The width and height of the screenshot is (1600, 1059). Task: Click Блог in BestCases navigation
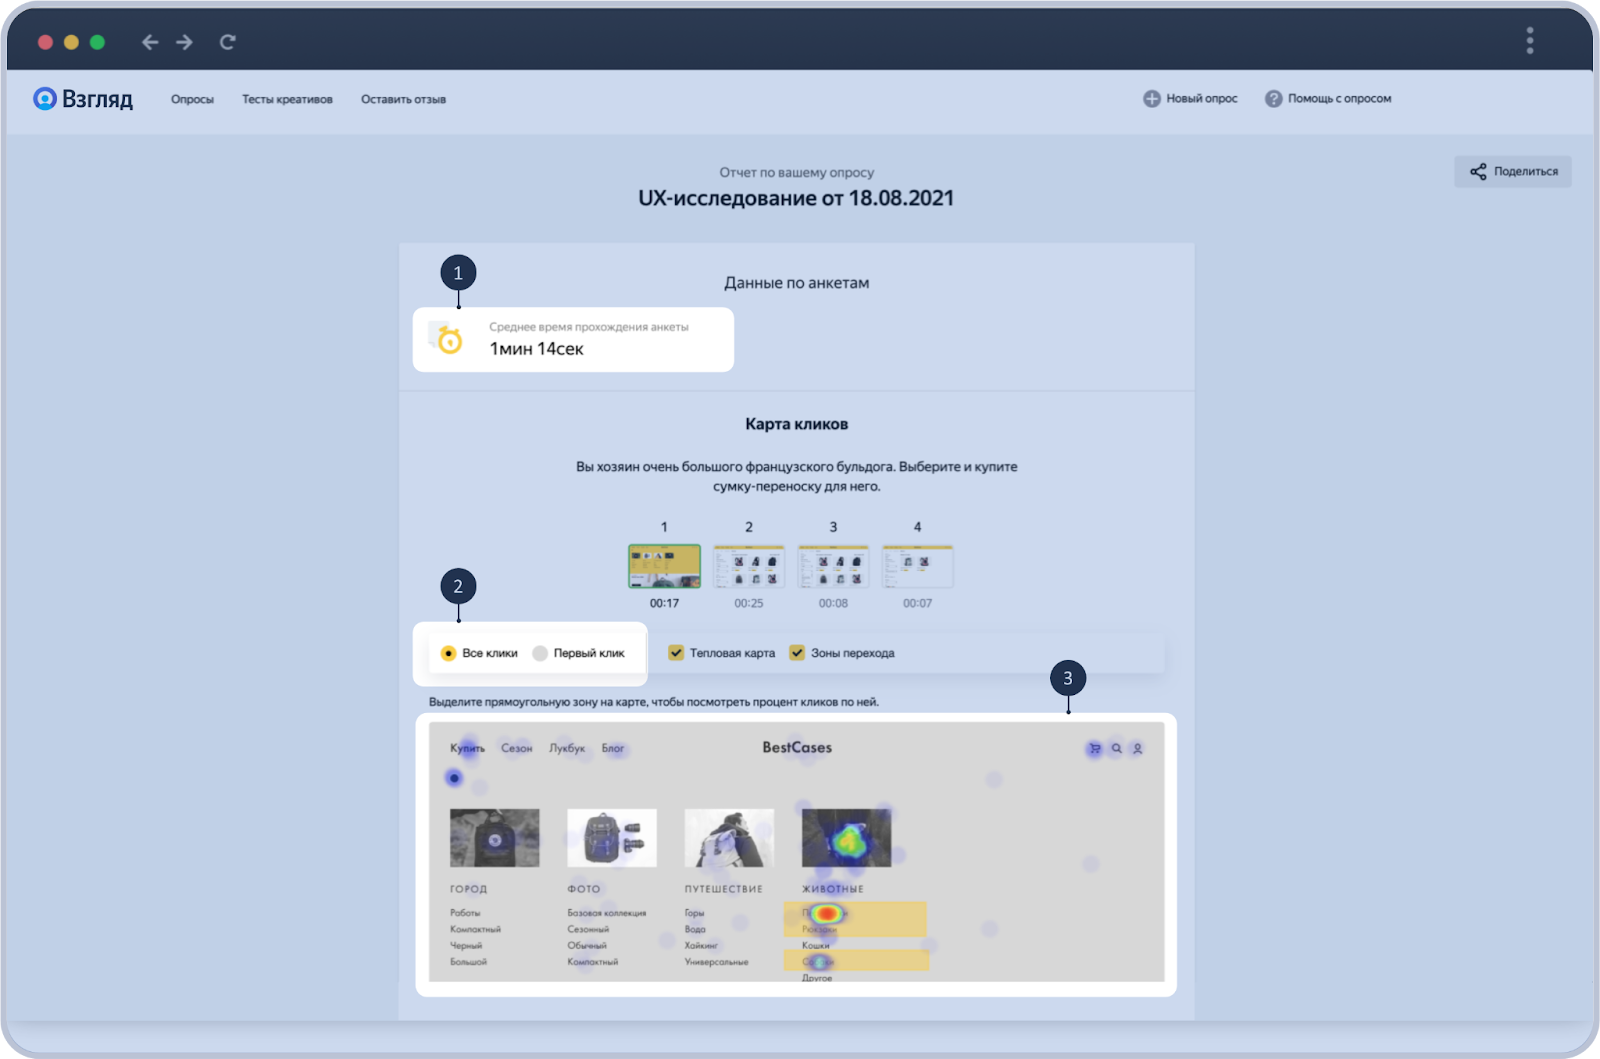point(612,748)
